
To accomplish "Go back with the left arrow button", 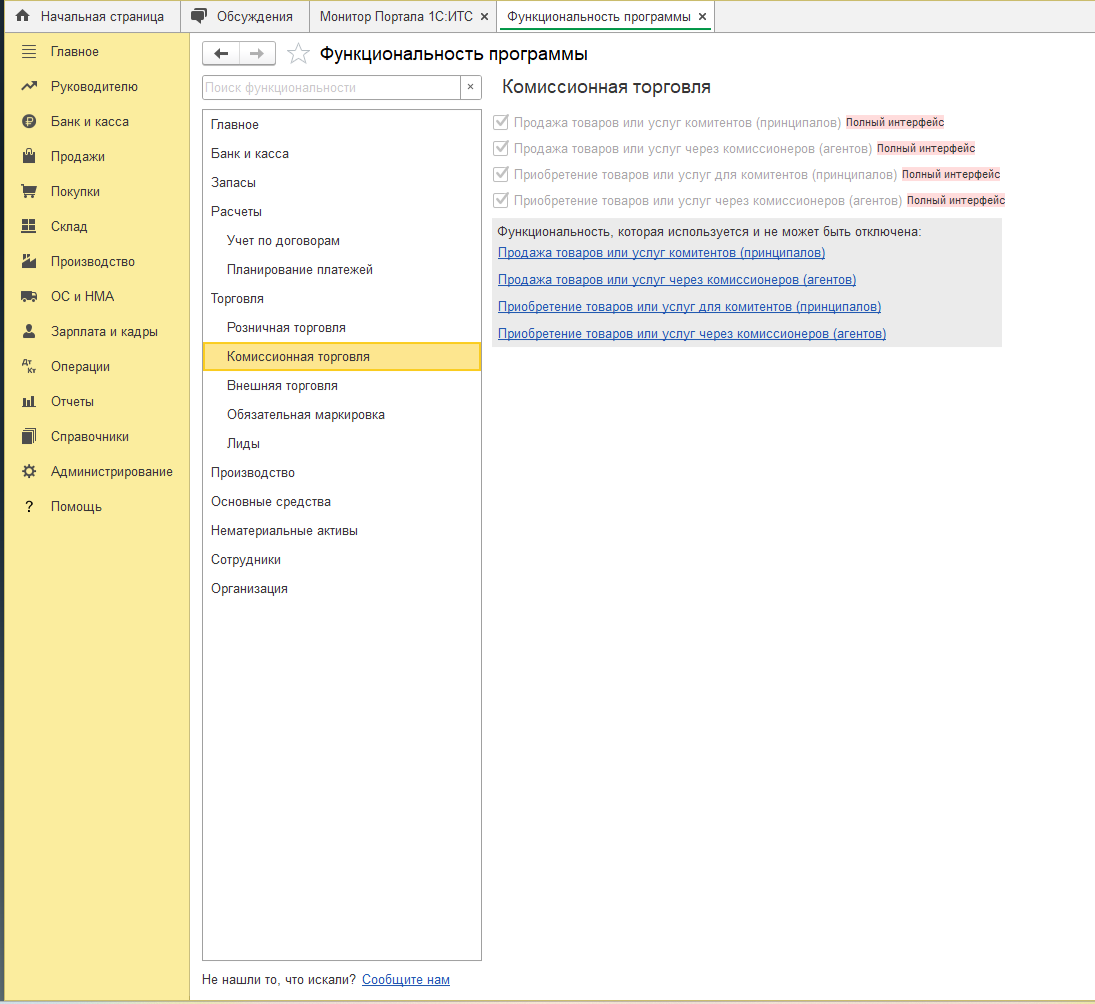I will [221, 54].
